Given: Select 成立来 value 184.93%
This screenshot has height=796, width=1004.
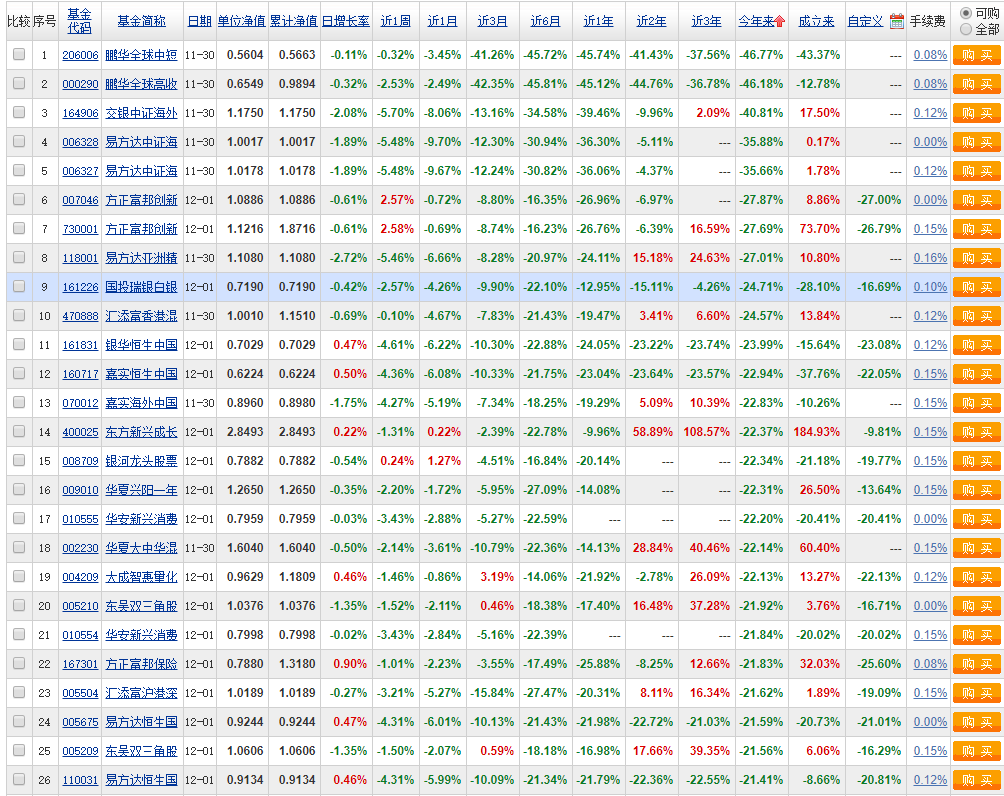Looking at the screenshot, I should (x=816, y=432).
